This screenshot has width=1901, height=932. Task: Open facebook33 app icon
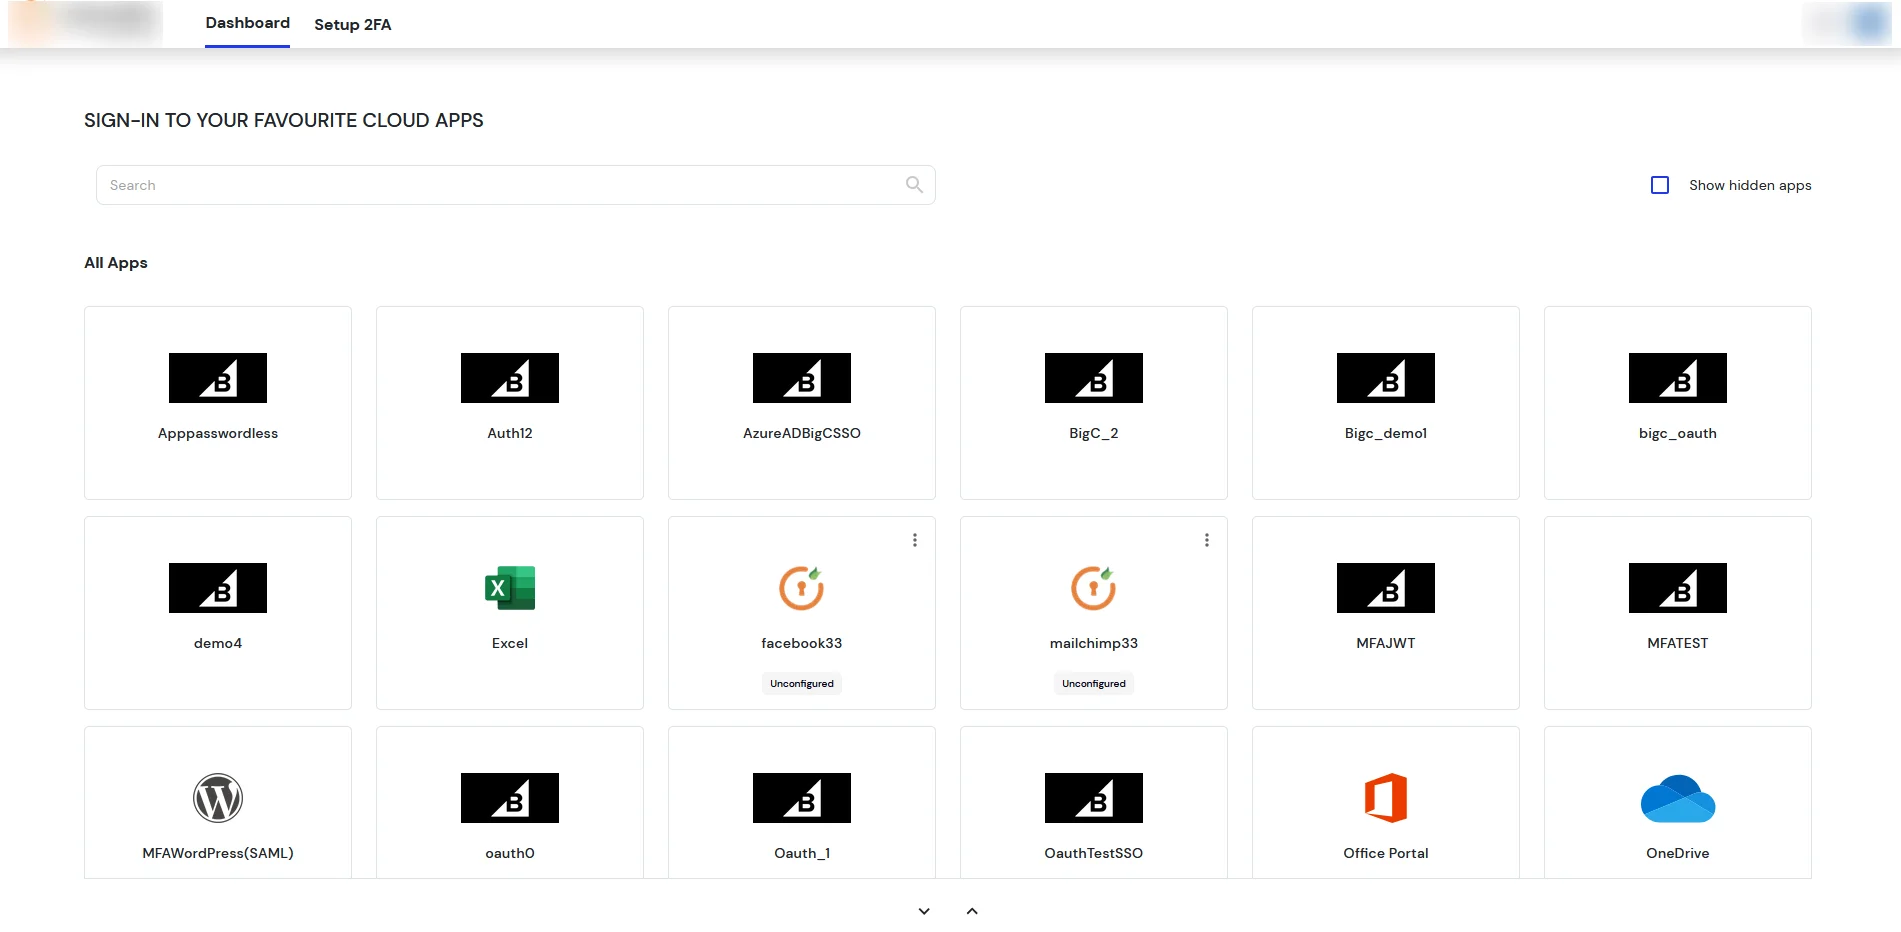[801, 588]
